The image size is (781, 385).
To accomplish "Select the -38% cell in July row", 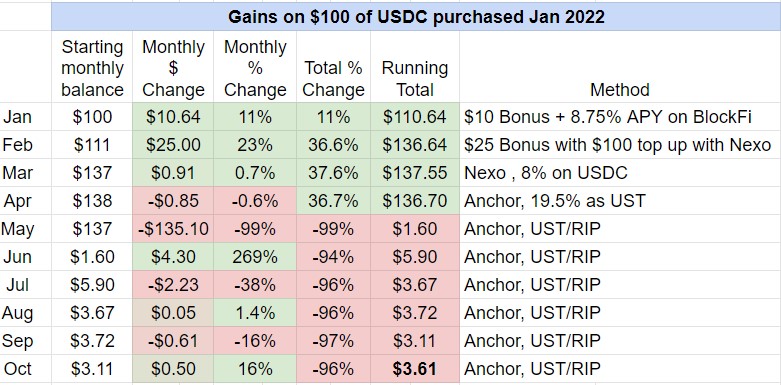I will click(255, 284).
